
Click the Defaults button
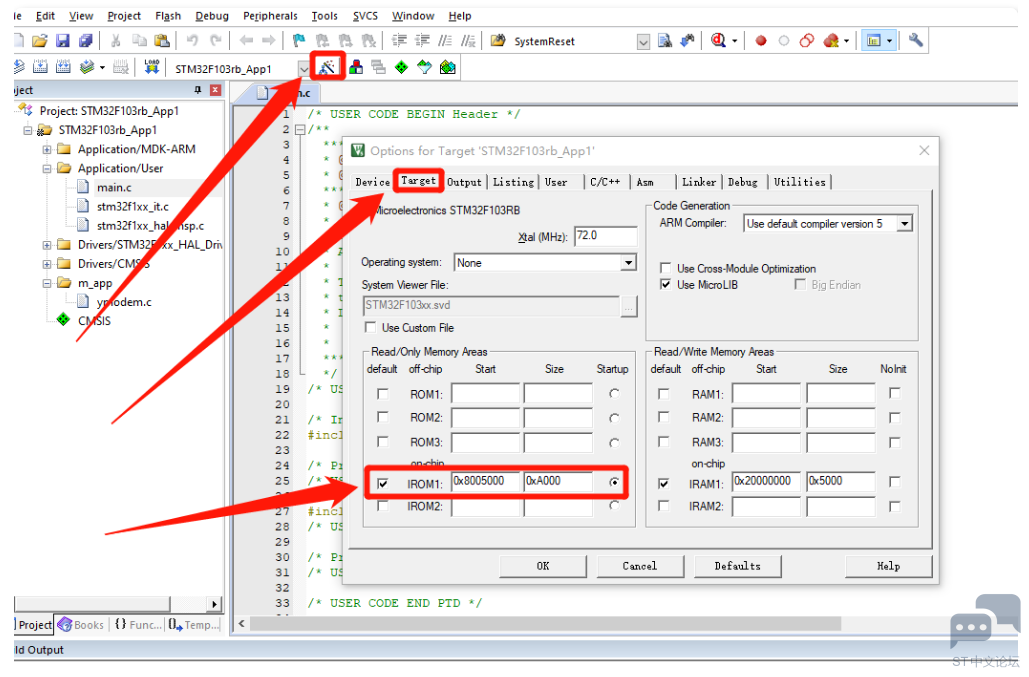(737, 566)
